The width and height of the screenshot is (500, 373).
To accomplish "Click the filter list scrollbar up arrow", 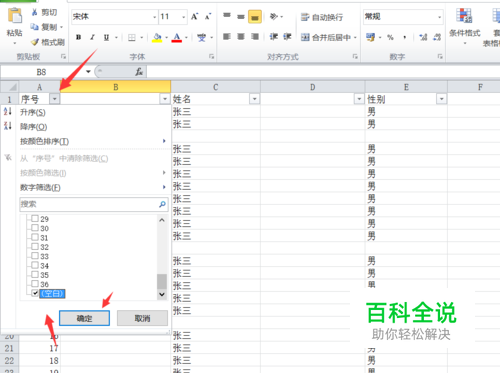I will point(162,220).
